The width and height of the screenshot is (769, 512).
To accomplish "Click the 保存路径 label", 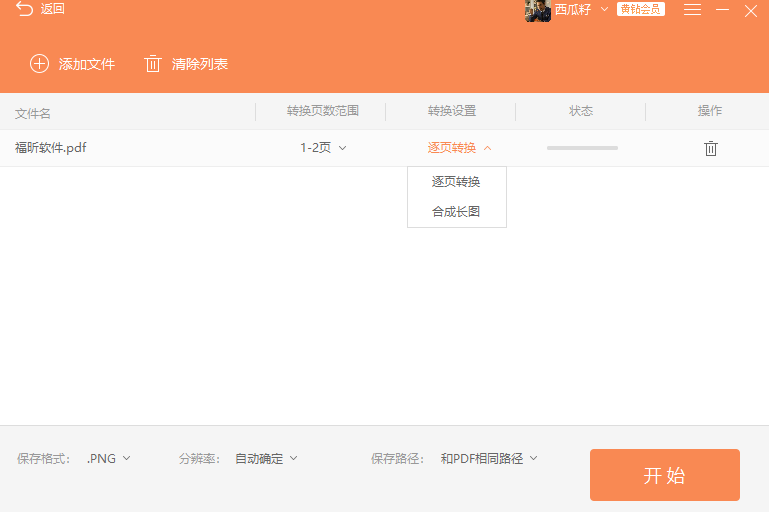I will [x=397, y=459].
